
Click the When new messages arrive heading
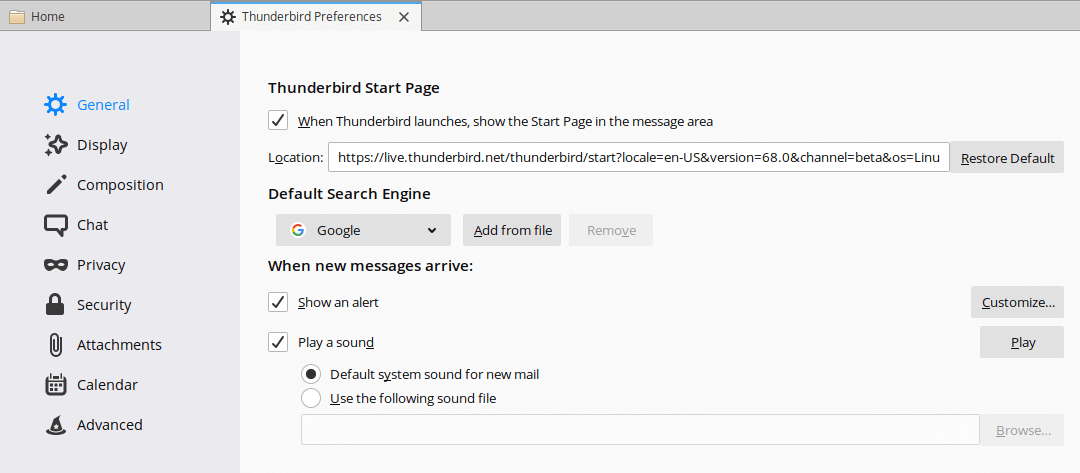coord(371,266)
